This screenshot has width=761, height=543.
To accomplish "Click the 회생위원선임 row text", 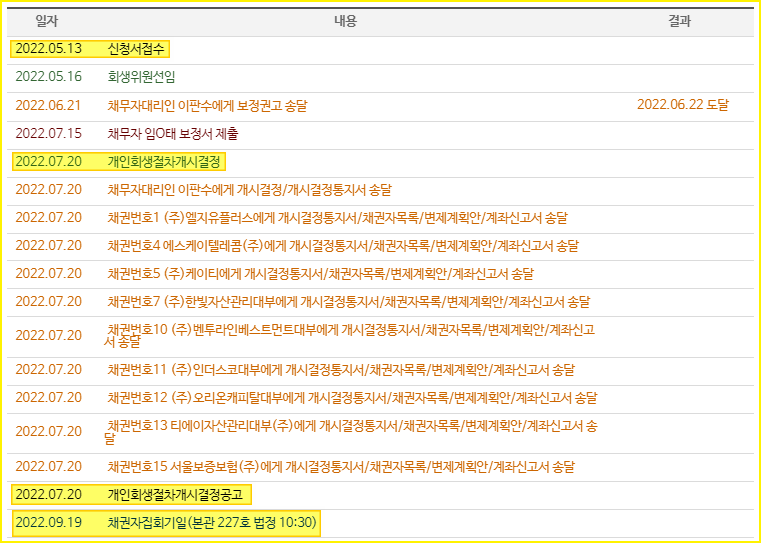I will coord(141,77).
